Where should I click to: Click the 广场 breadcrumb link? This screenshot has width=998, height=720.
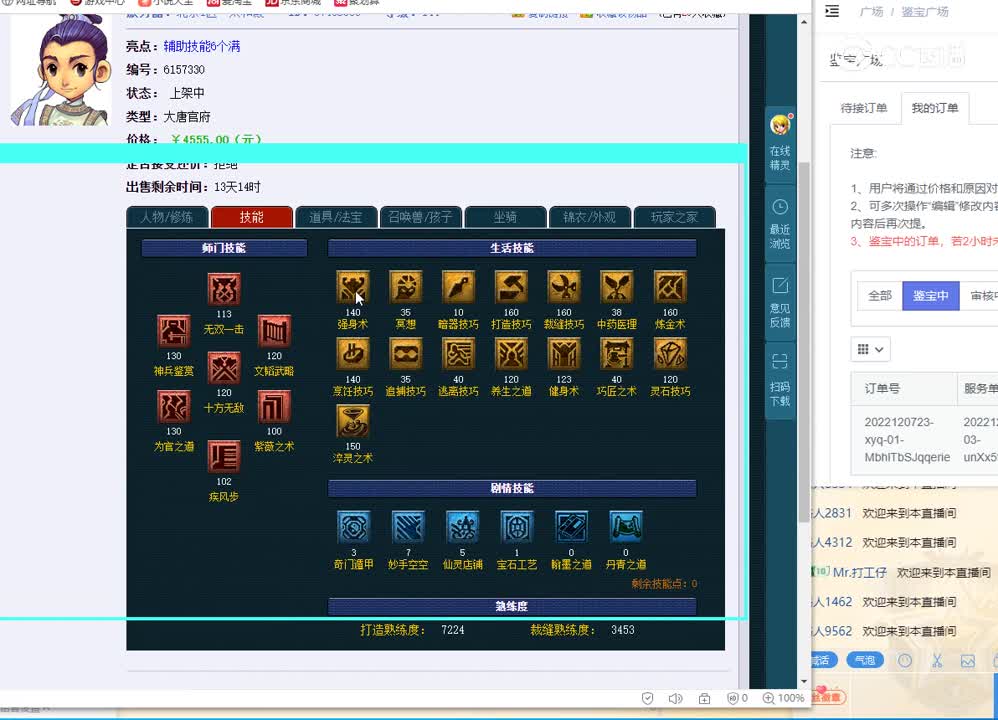click(x=871, y=11)
